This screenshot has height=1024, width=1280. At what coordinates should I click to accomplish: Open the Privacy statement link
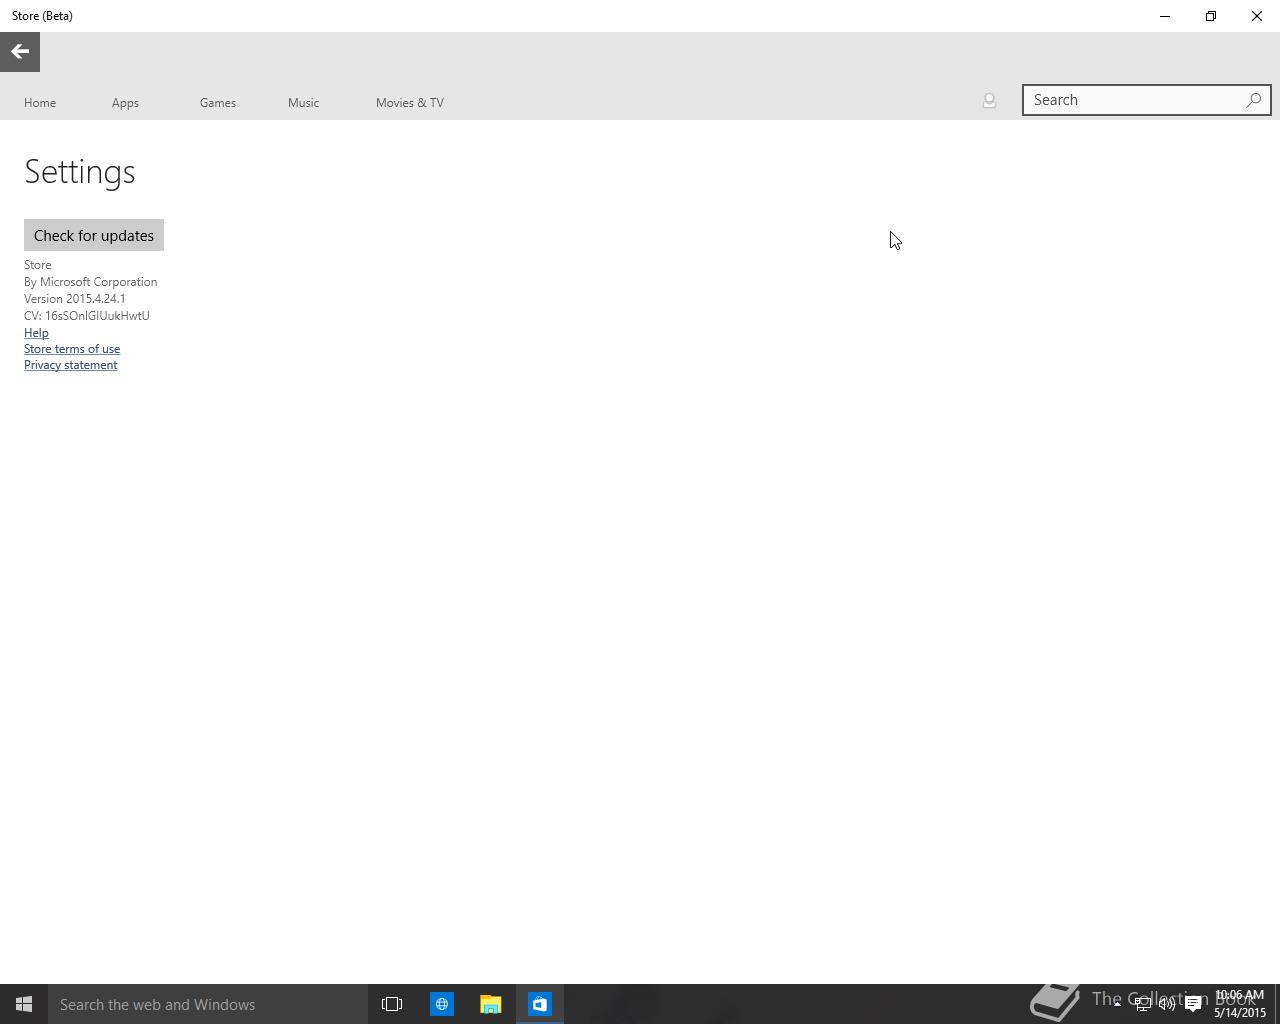[70, 365]
